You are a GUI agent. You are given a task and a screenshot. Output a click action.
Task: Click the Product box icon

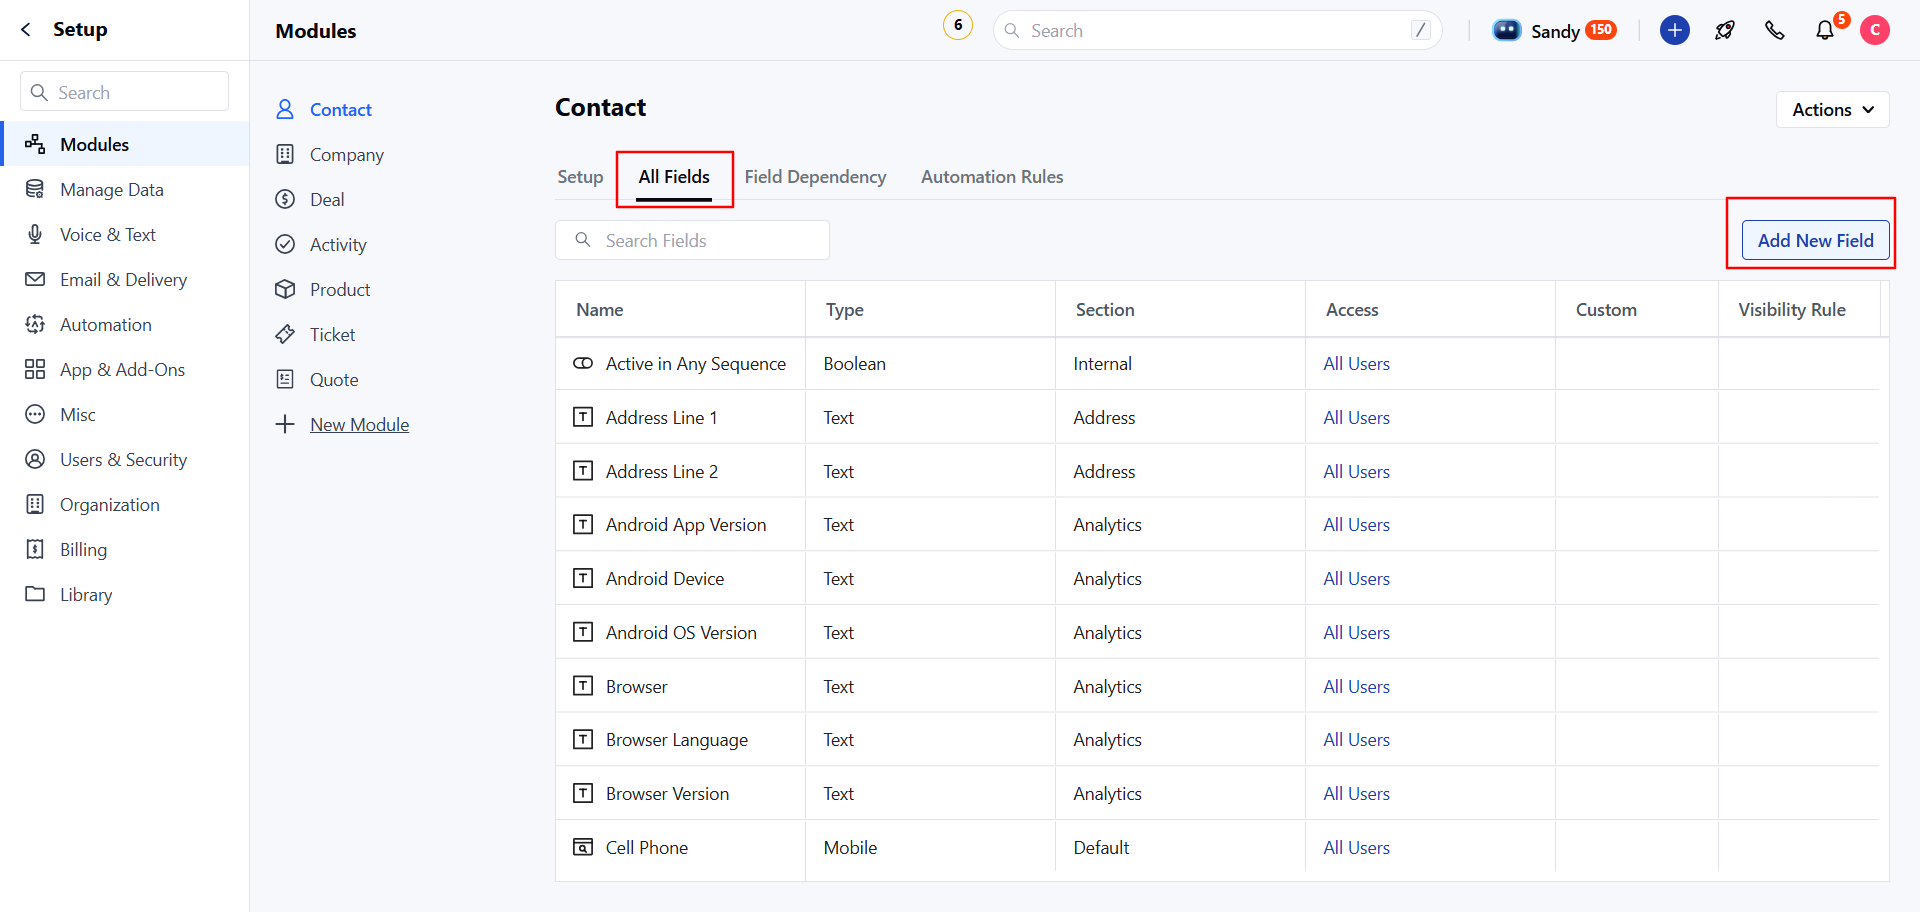[285, 289]
